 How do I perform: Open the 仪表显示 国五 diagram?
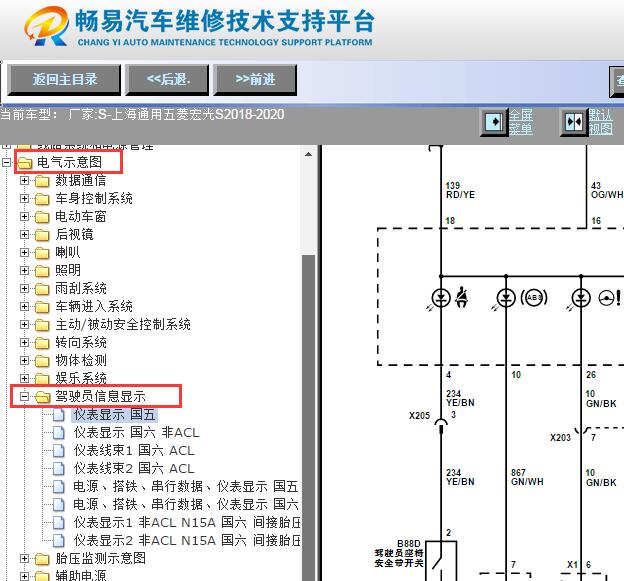point(114,415)
